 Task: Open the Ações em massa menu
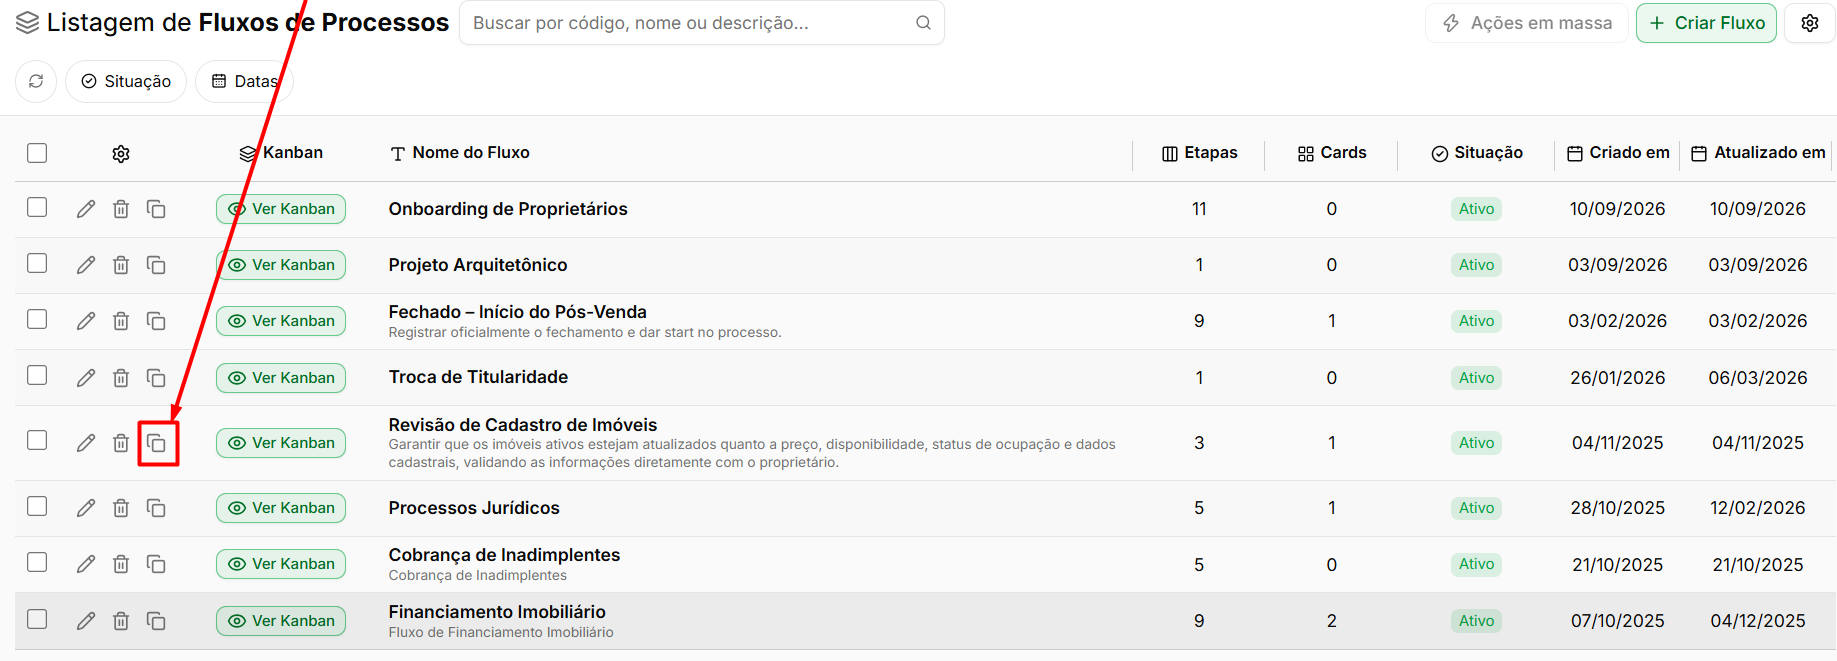1527,23
